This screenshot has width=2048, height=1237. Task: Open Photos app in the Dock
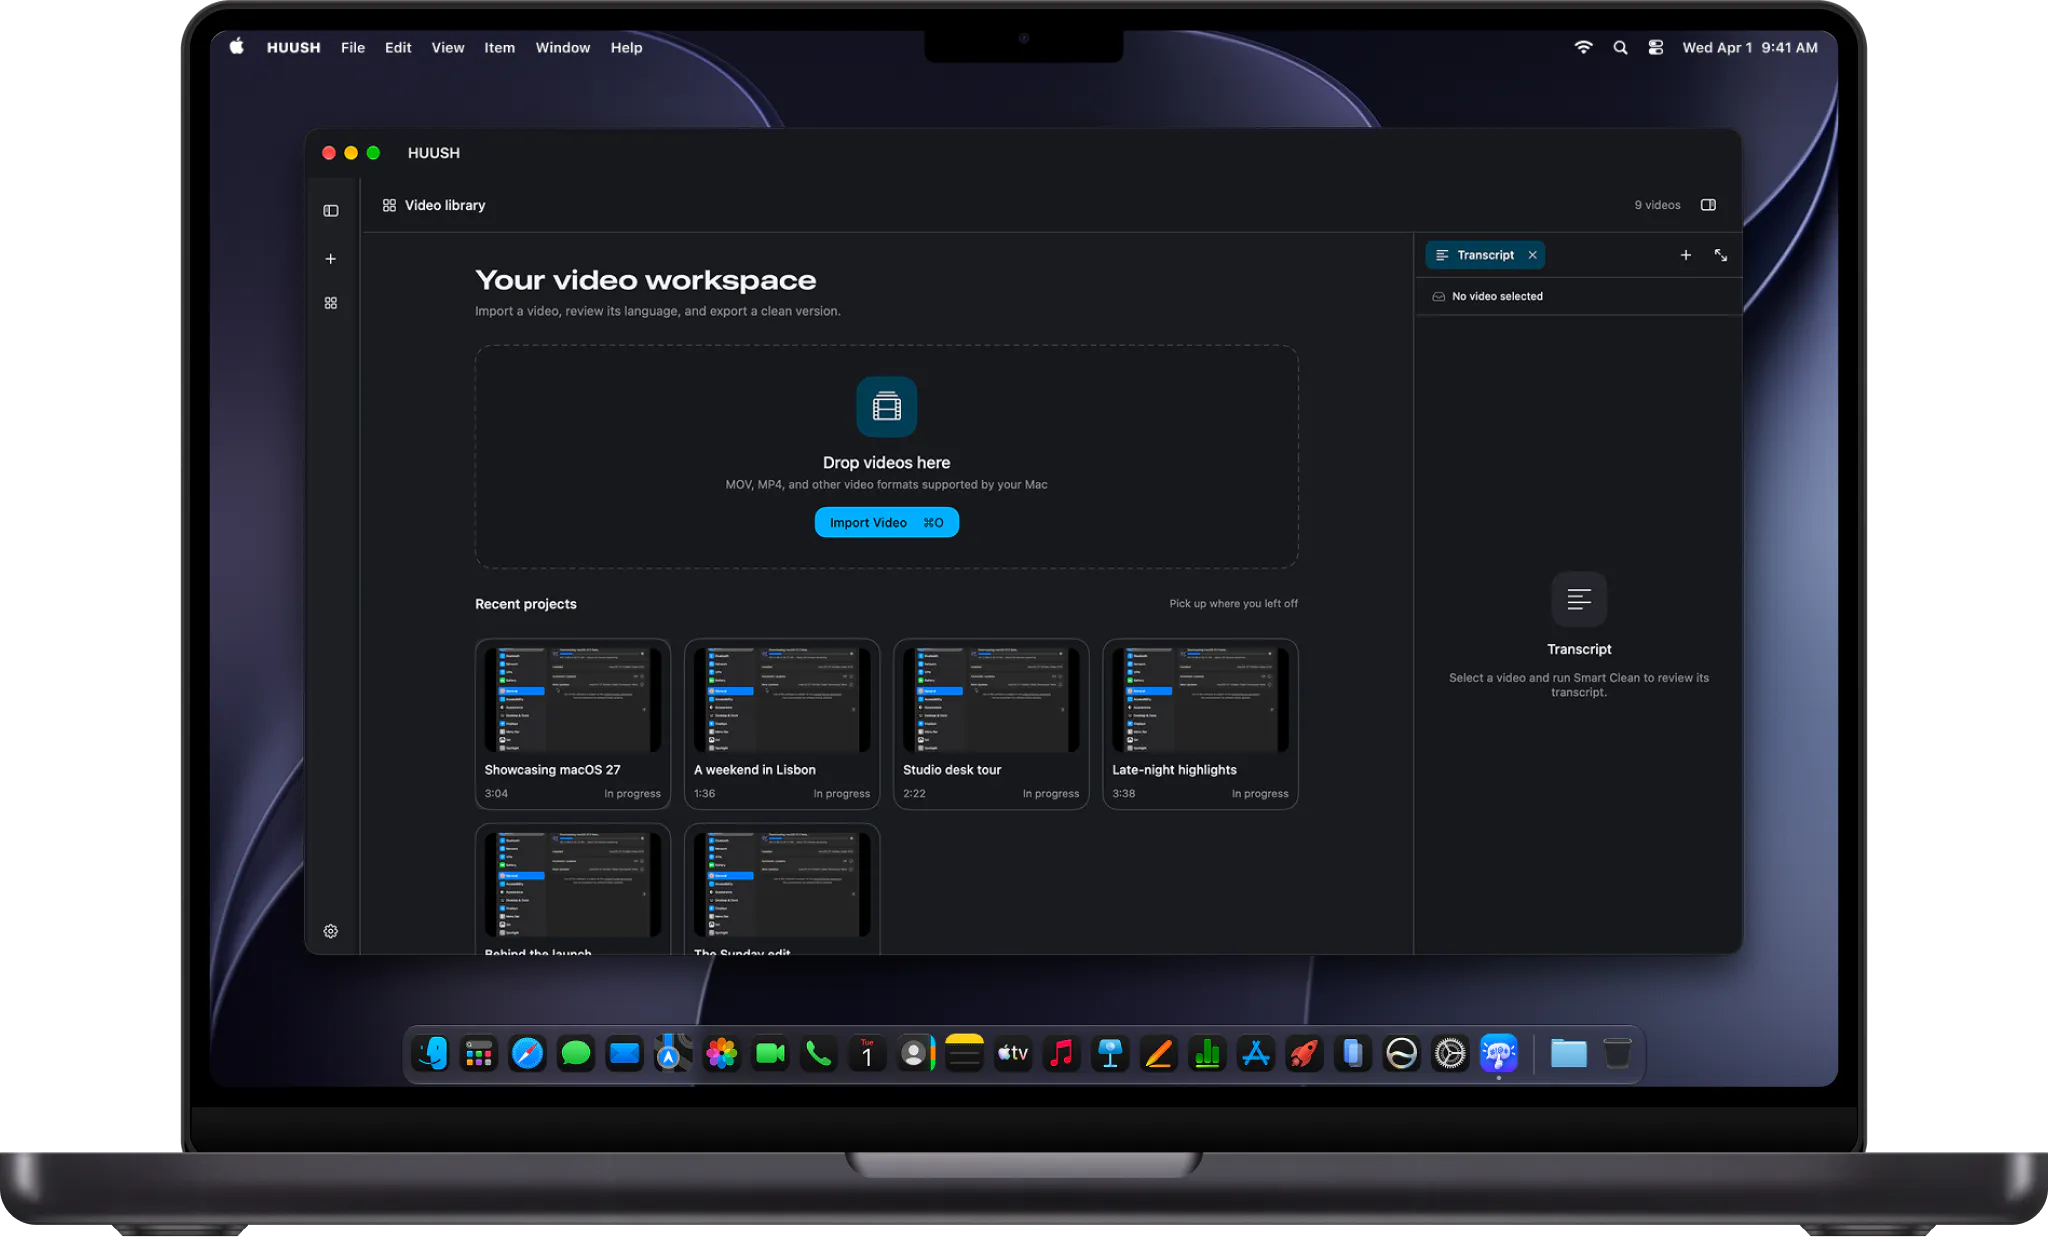click(722, 1053)
